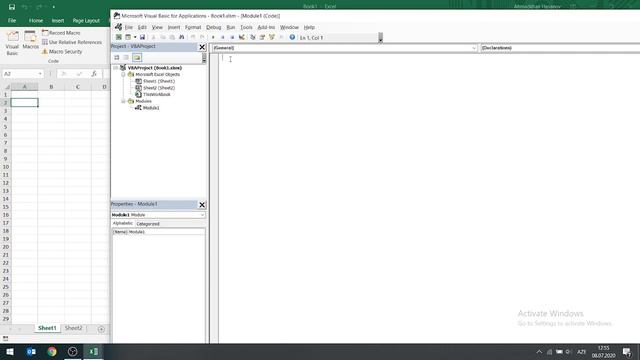Collapse the Modules folder node
The height and width of the screenshot is (360, 640).
coord(123,101)
